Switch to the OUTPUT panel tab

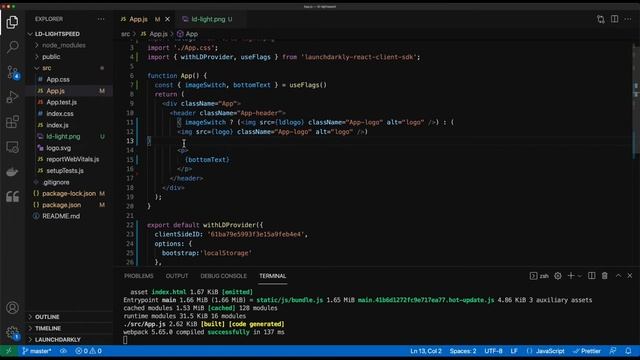[x=177, y=276]
